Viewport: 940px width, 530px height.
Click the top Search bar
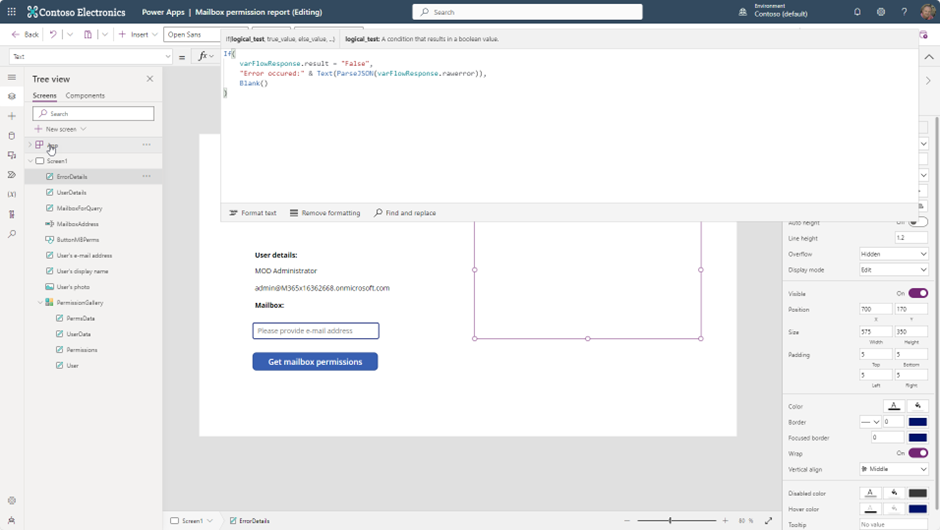528,11
